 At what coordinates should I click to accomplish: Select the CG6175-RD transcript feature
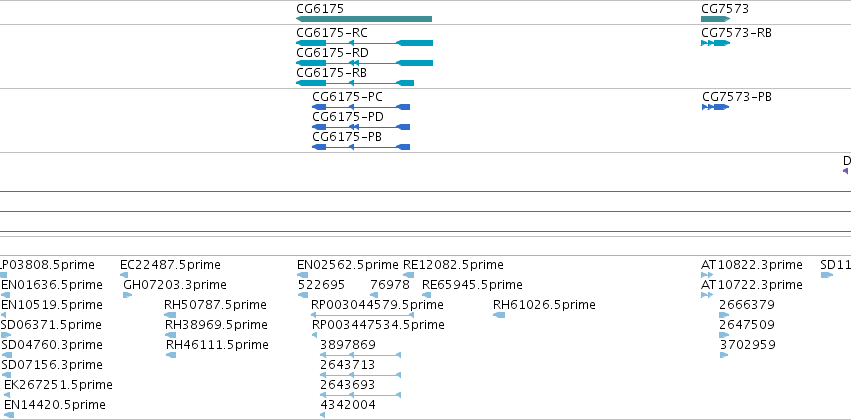(364, 63)
